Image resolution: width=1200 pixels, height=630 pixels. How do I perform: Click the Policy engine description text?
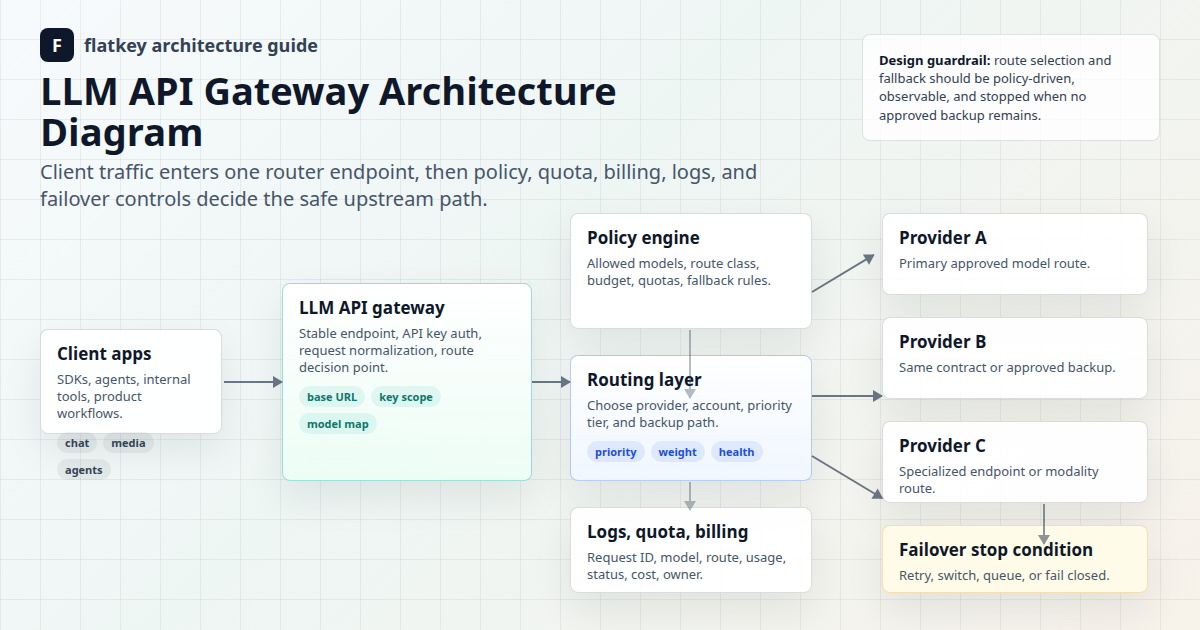pyautogui.click(x=679, y=272)
